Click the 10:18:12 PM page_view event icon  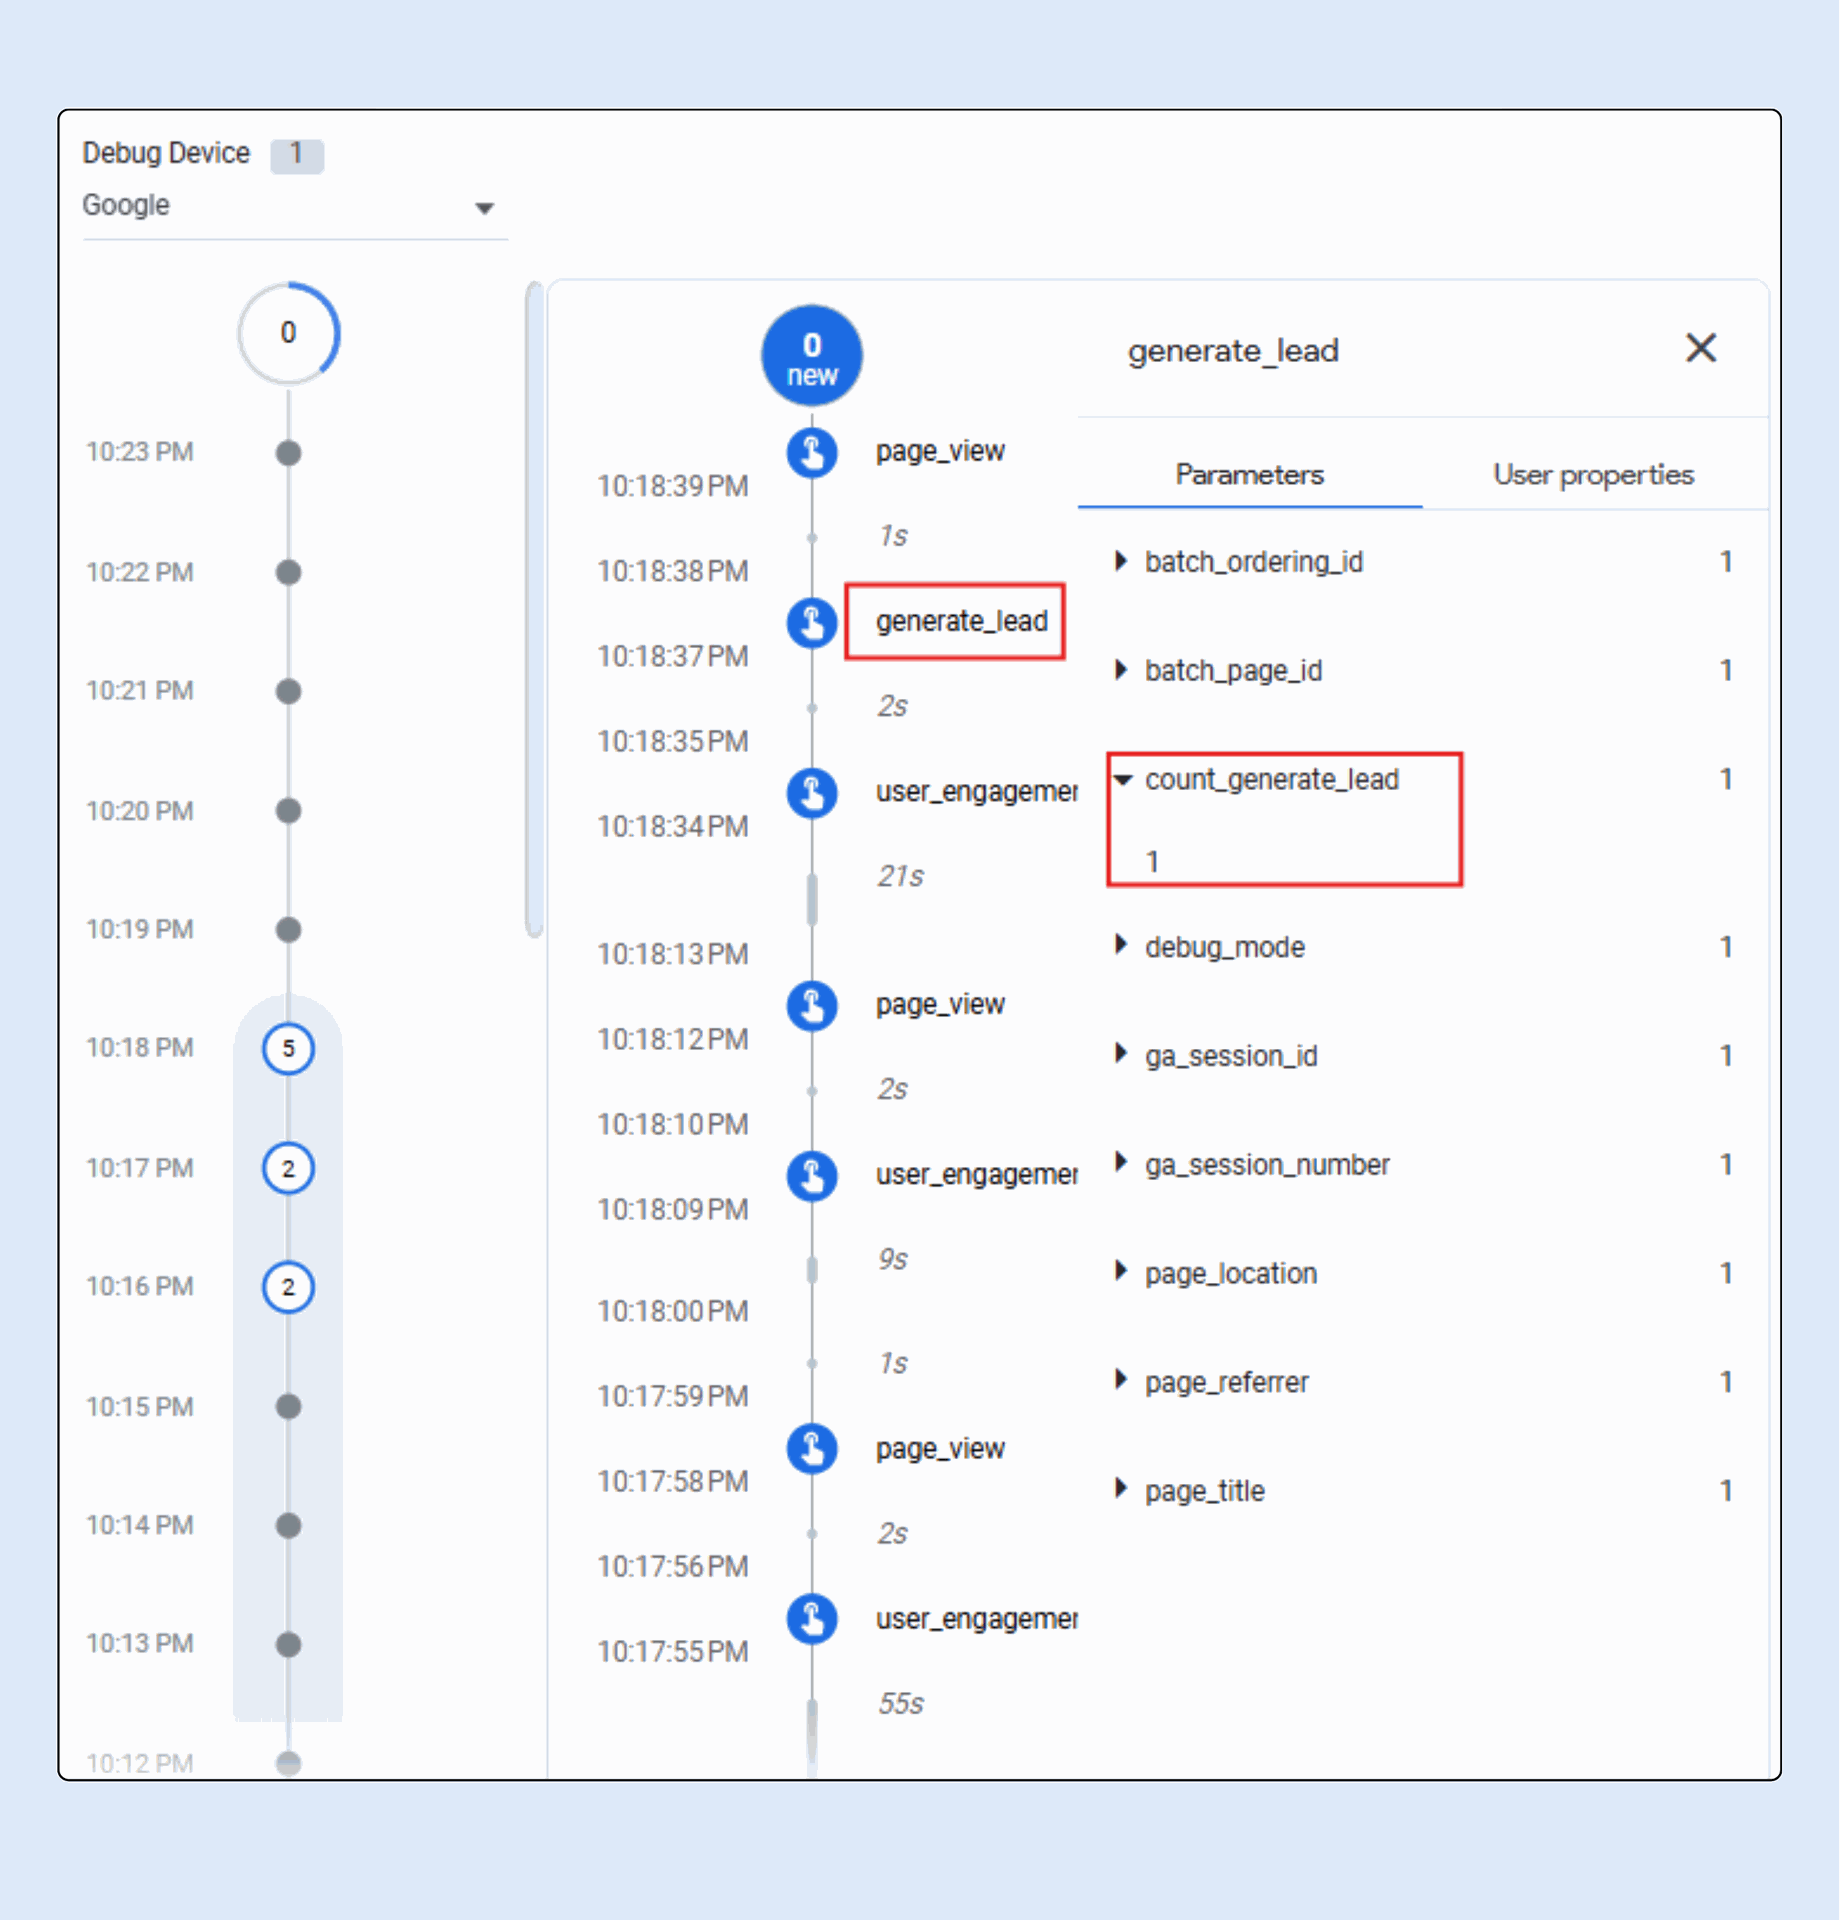811,1006
